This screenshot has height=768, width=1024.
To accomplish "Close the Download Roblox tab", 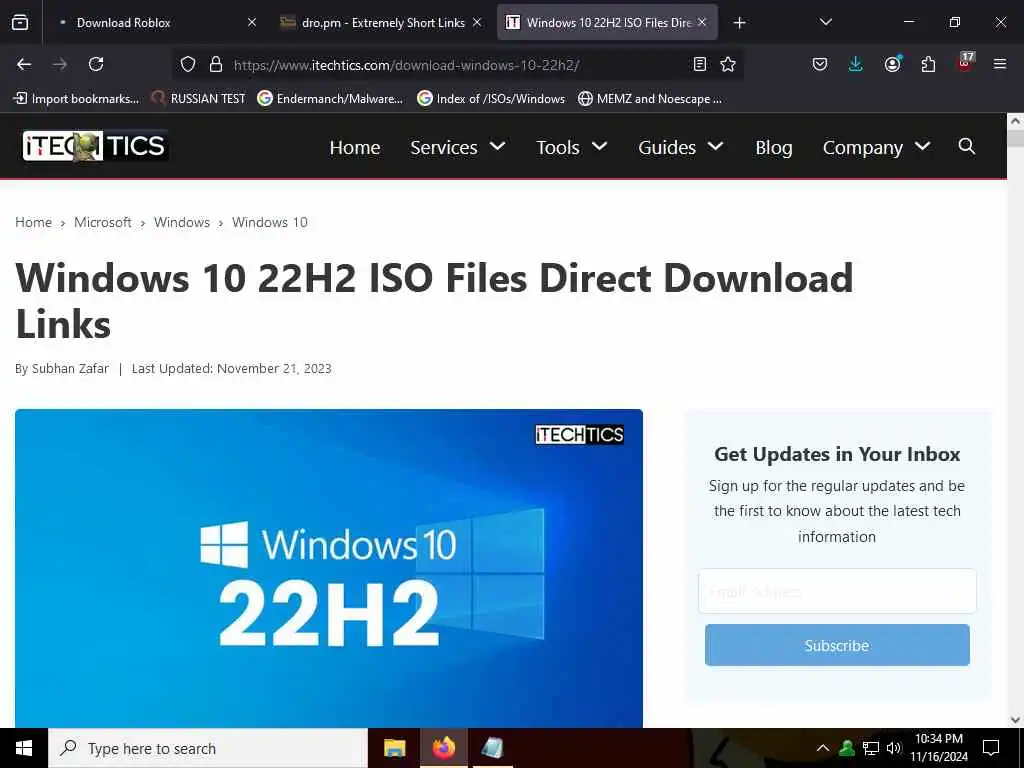I will point(251,23).
